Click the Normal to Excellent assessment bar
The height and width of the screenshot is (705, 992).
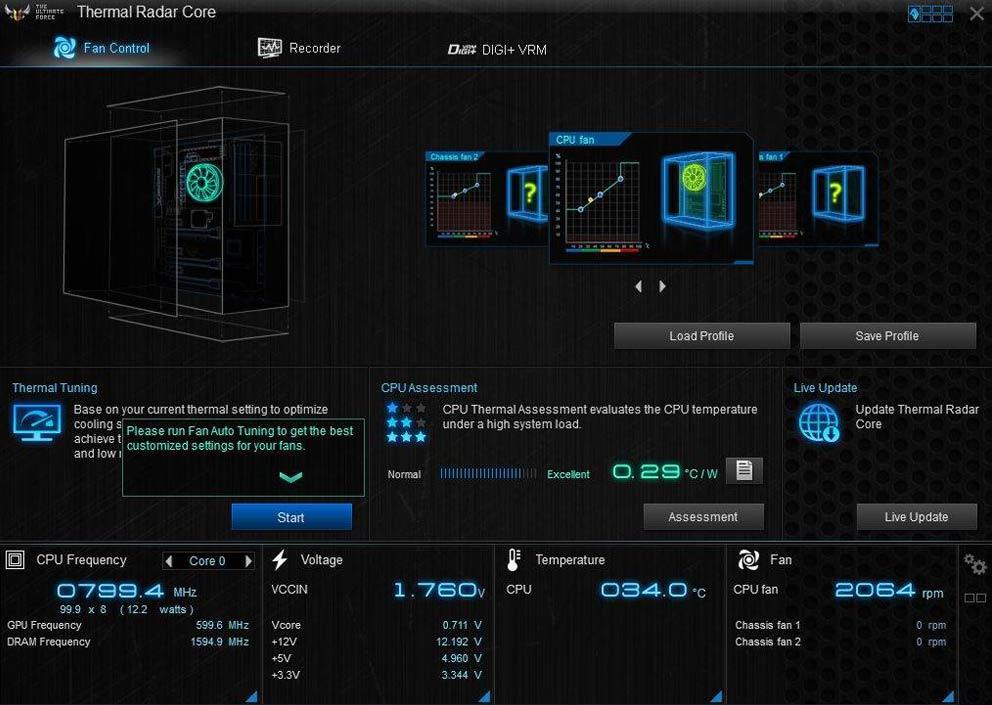488,473
